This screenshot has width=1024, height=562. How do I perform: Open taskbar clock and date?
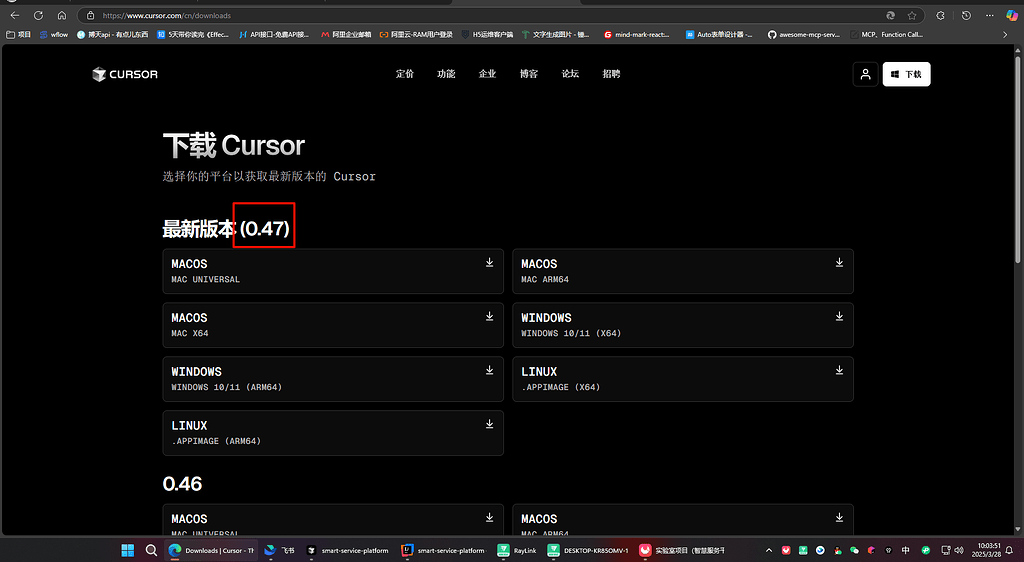click(985, 550)
